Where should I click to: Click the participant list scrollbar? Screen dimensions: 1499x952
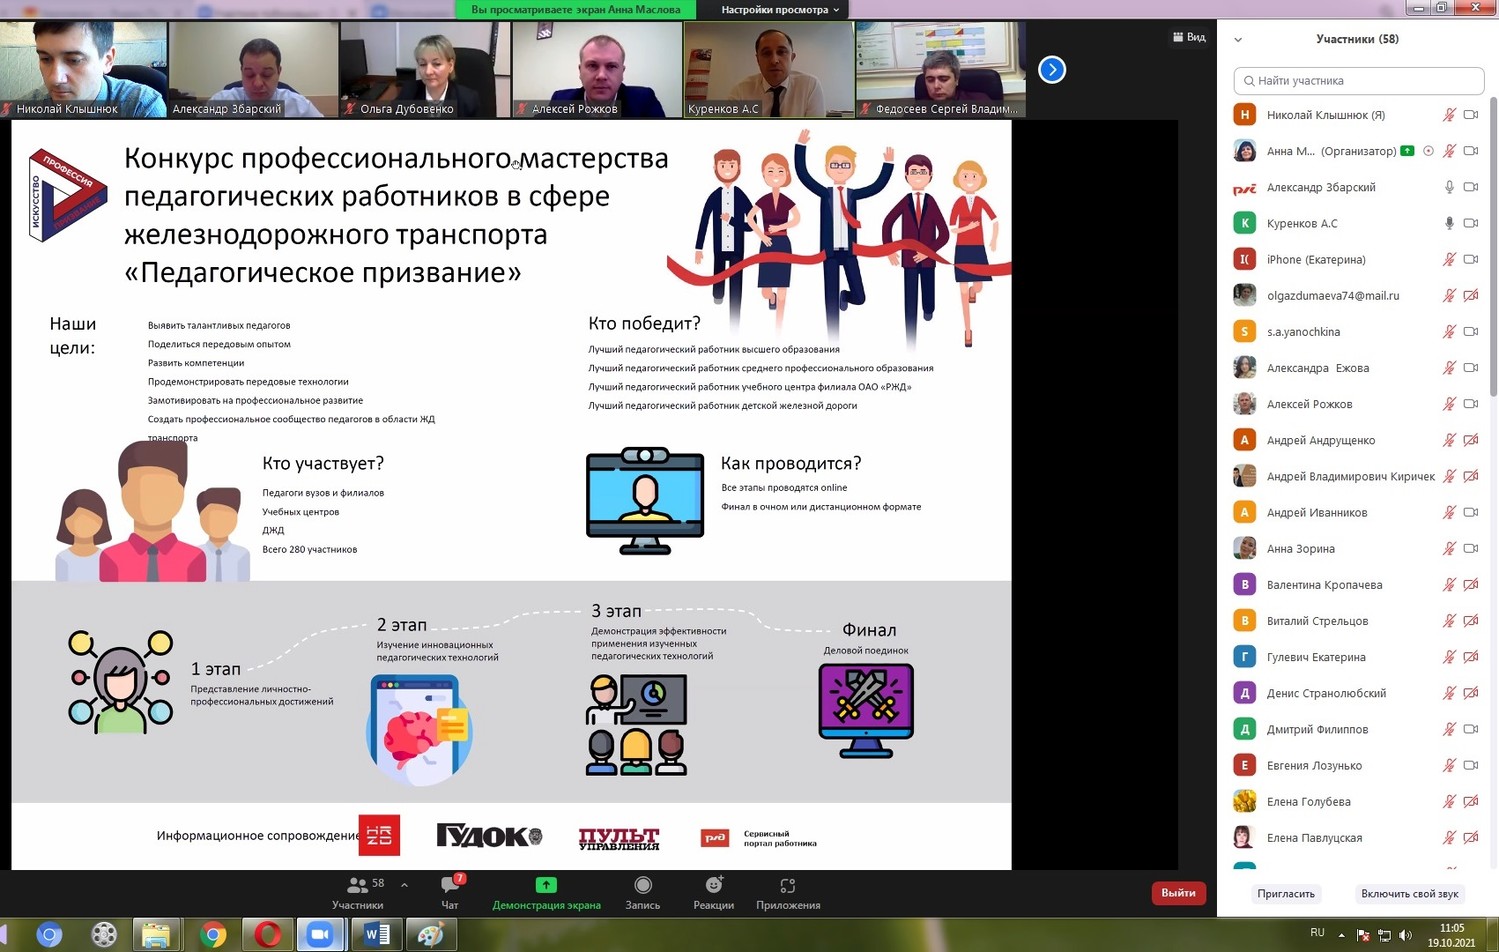(1493, 250)
